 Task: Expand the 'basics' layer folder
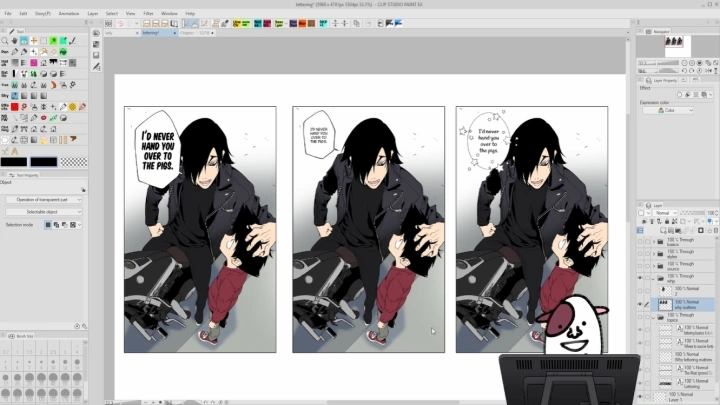point(654,242)
